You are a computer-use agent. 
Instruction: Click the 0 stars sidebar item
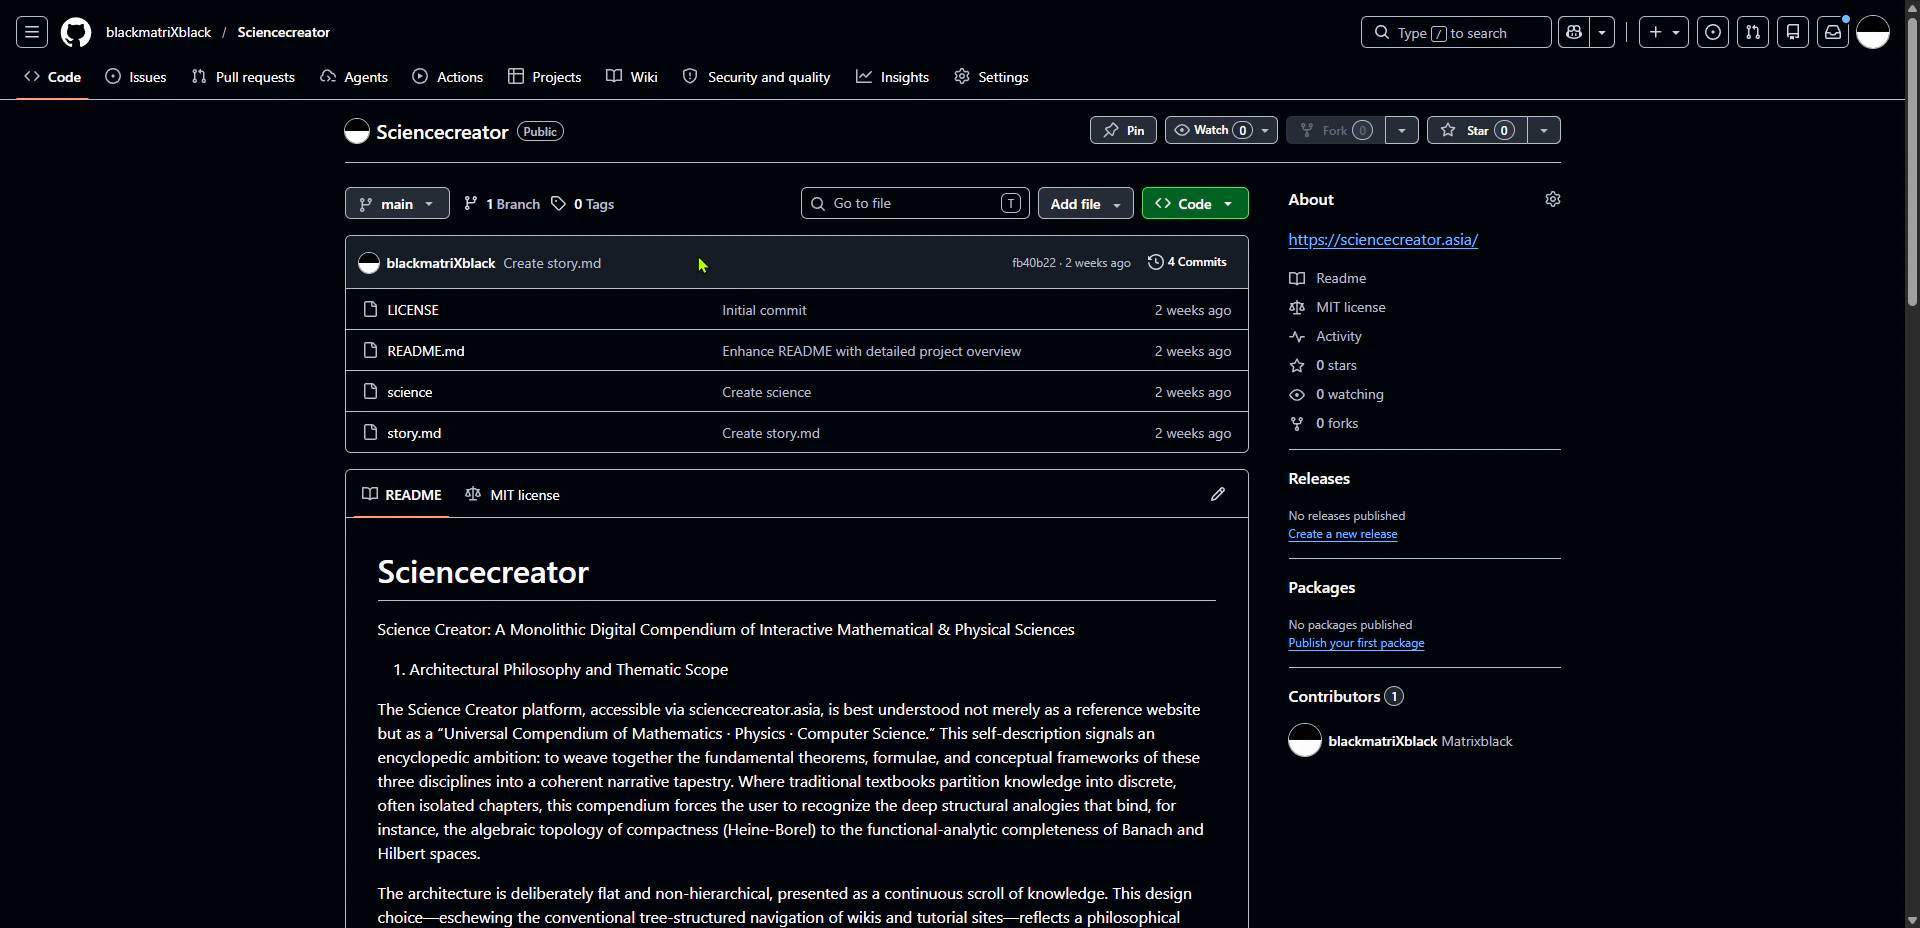click(x=1323, y=365)
